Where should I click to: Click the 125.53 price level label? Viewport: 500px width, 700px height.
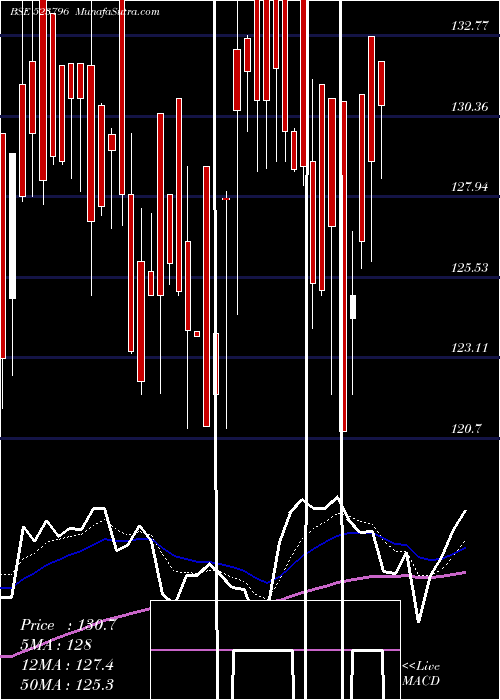(470, 267)
